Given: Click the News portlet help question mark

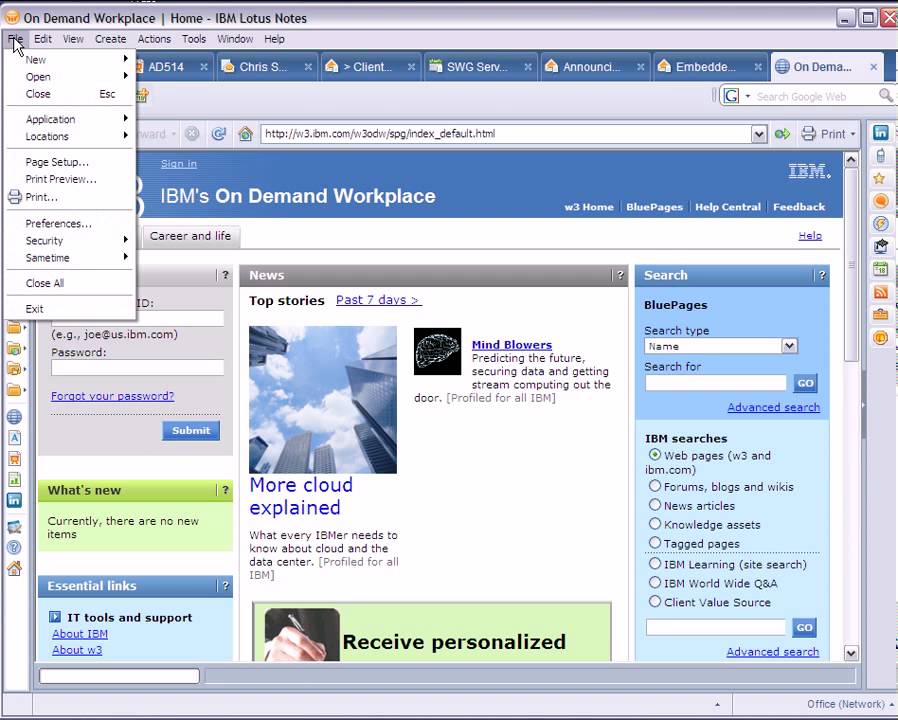Looking at the screenshot, I should [x=620, y=276].
